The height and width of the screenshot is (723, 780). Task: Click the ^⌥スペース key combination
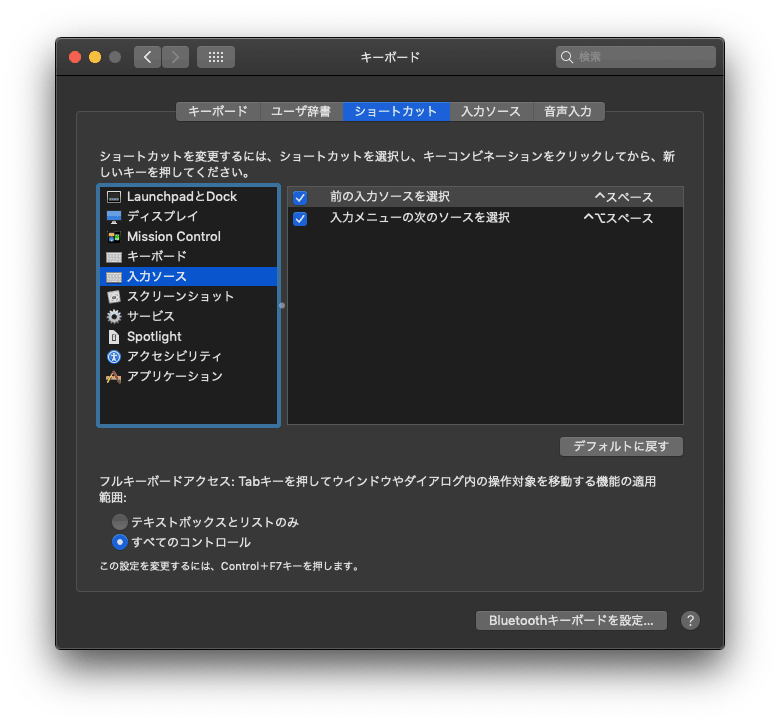pos(618,218)
